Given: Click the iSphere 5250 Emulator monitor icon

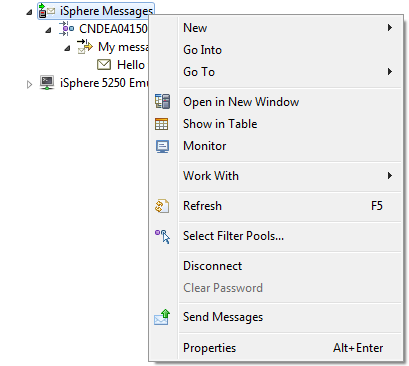Looking at the screenshot, I should [47, 82].
